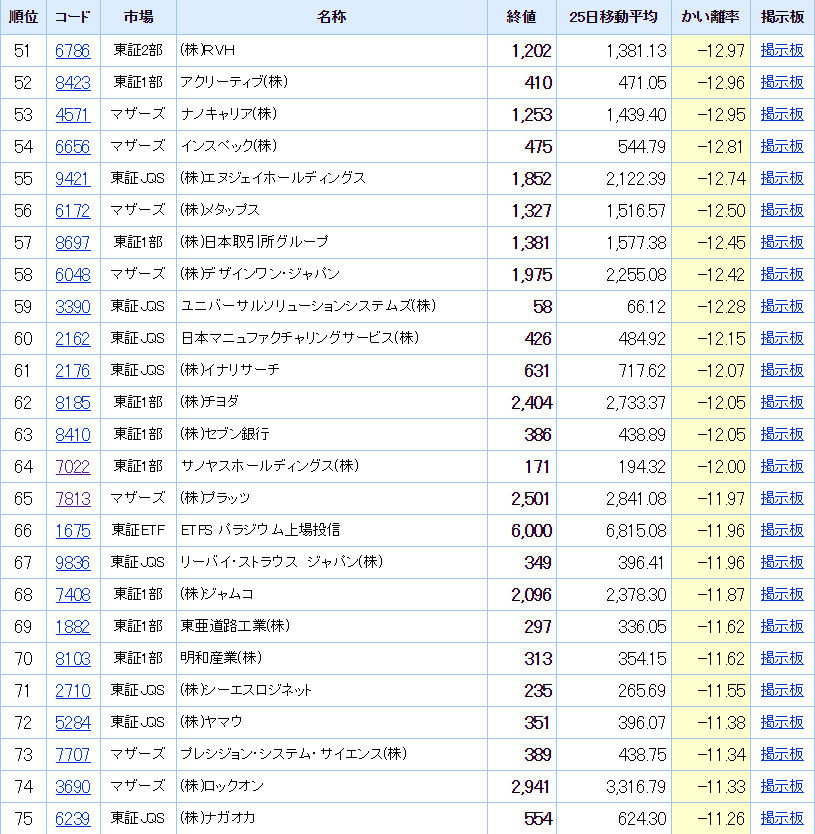This screenshot has height=834, width=815.
Task: Open 掲示板 link for 日本マニュファクチャリングサービス row
Action: (782, 338)
